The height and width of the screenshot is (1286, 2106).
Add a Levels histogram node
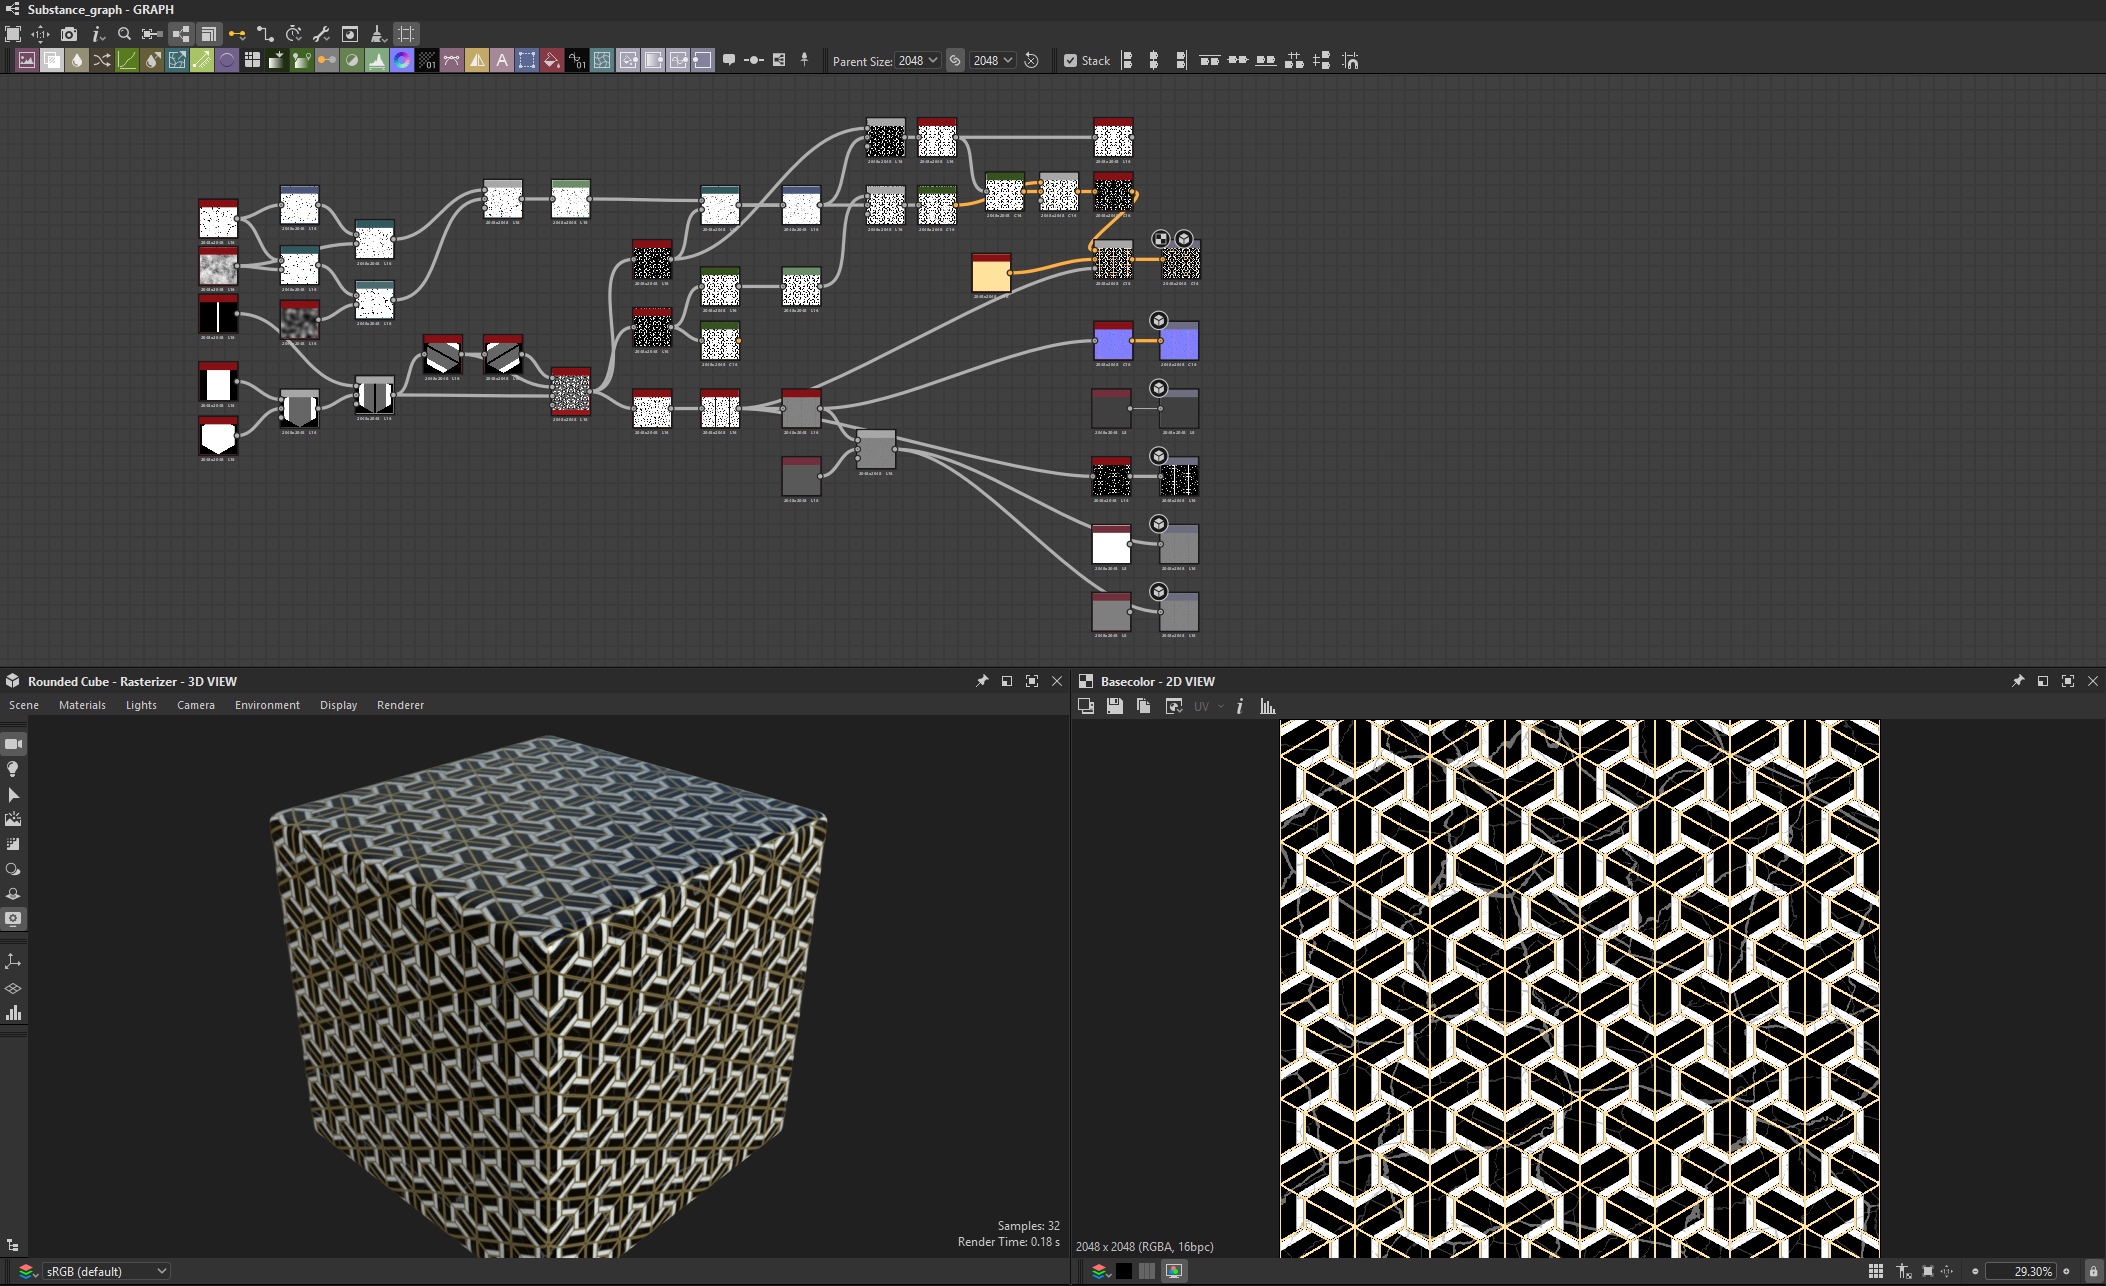[x=377, y=61]
